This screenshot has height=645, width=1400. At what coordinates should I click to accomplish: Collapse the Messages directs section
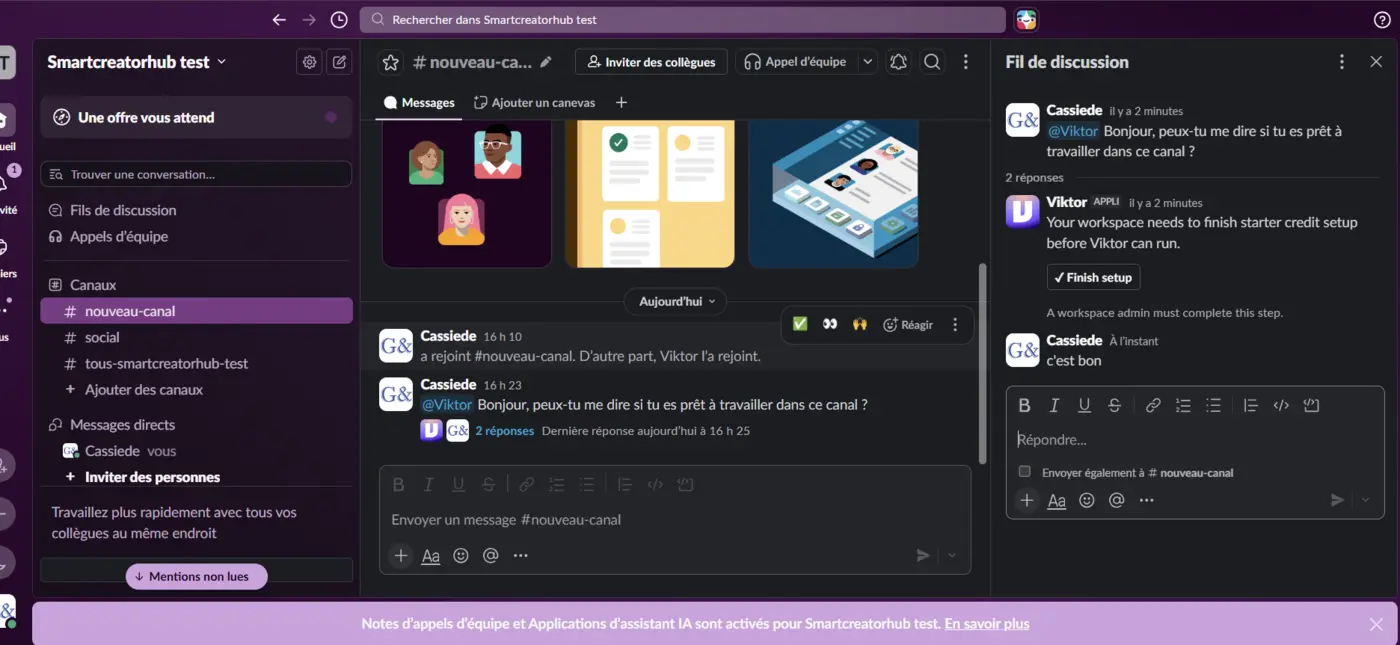tap(112, 425)
